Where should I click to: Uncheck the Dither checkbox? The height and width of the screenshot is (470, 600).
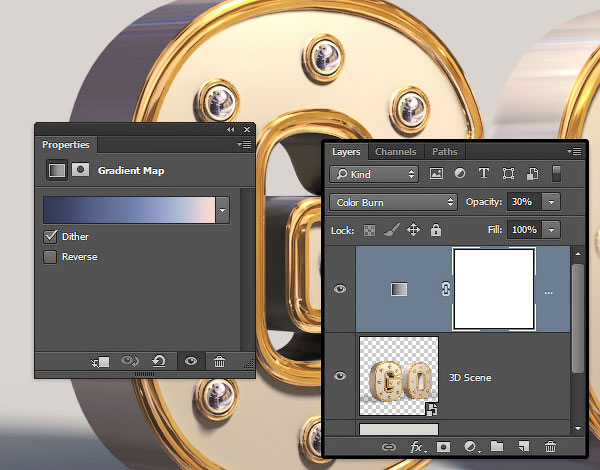pos(51,236)
